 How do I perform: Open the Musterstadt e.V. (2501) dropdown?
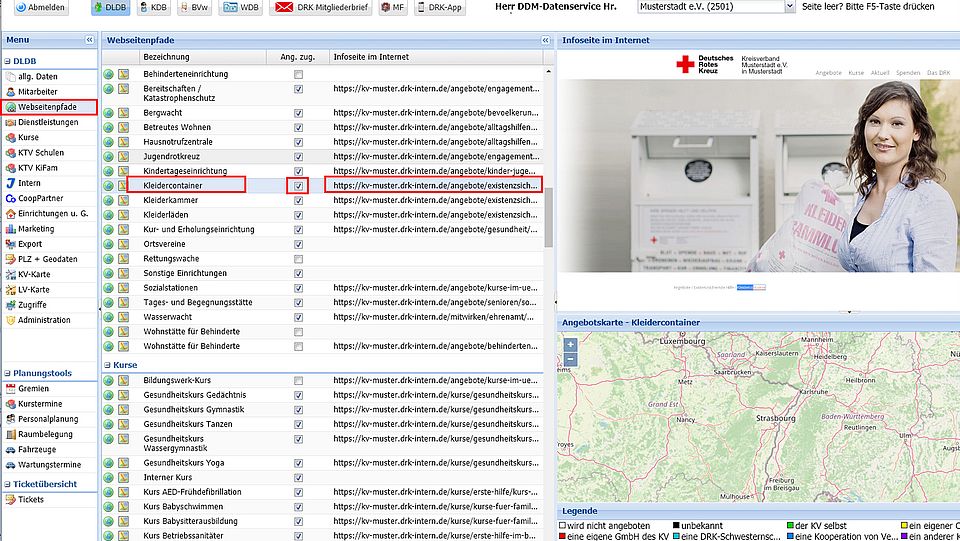coord(788,7)
